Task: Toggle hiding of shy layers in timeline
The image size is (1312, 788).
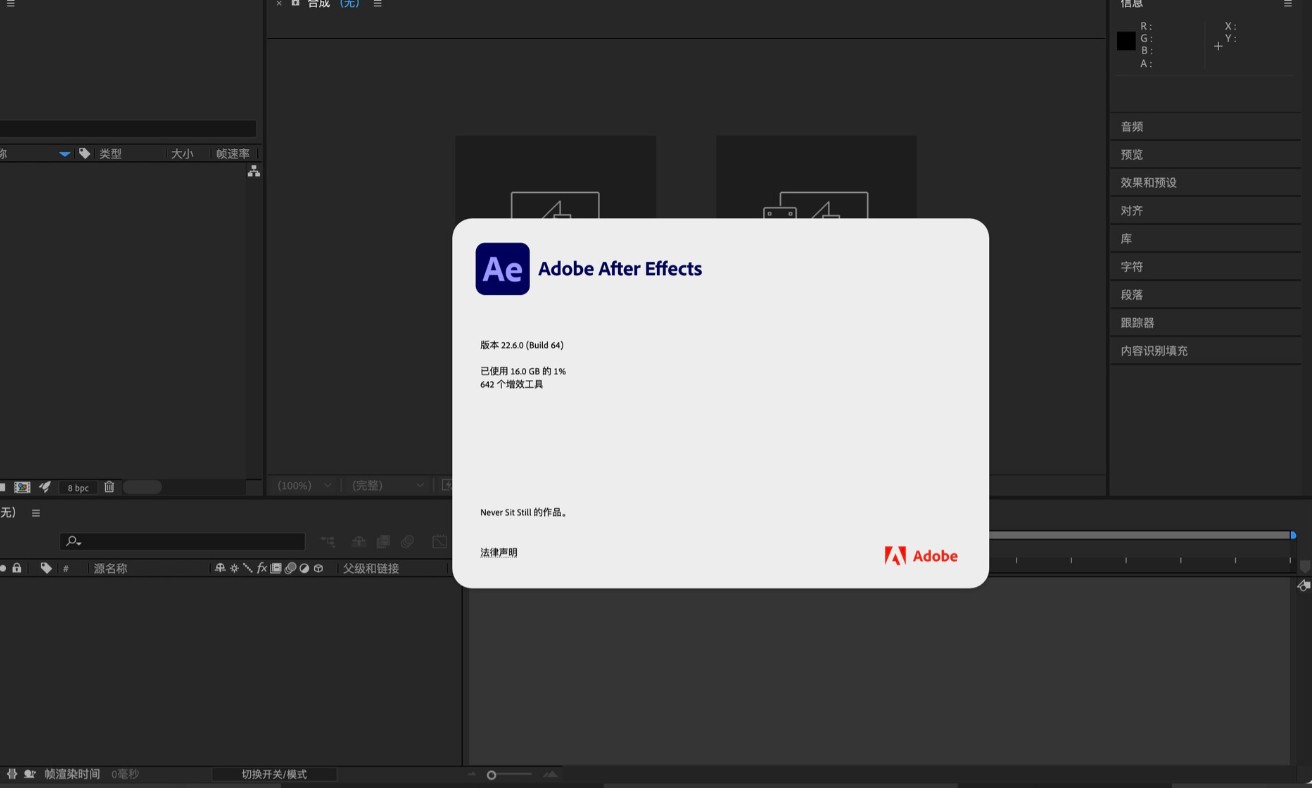Action: coord(357,541)
